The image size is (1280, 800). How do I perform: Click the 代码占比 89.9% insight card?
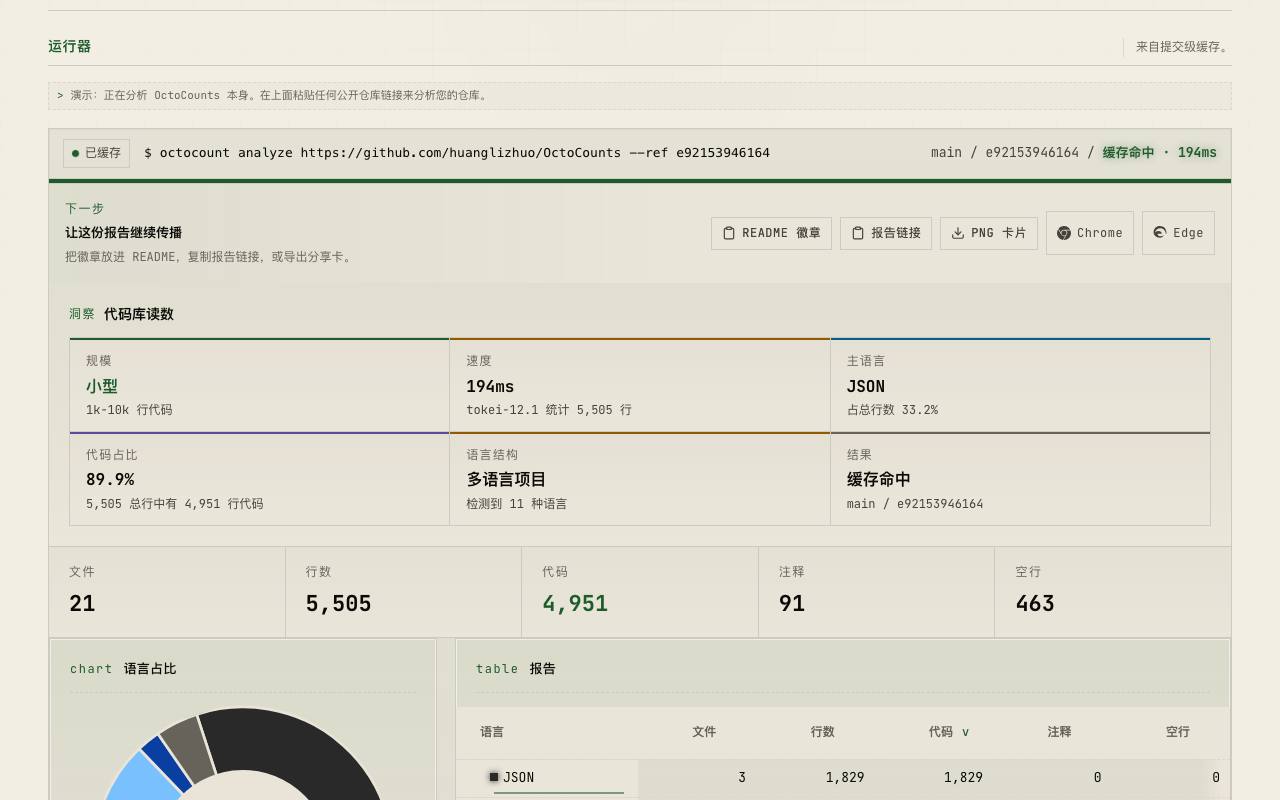pyautogui.click(x=259, y=479)
